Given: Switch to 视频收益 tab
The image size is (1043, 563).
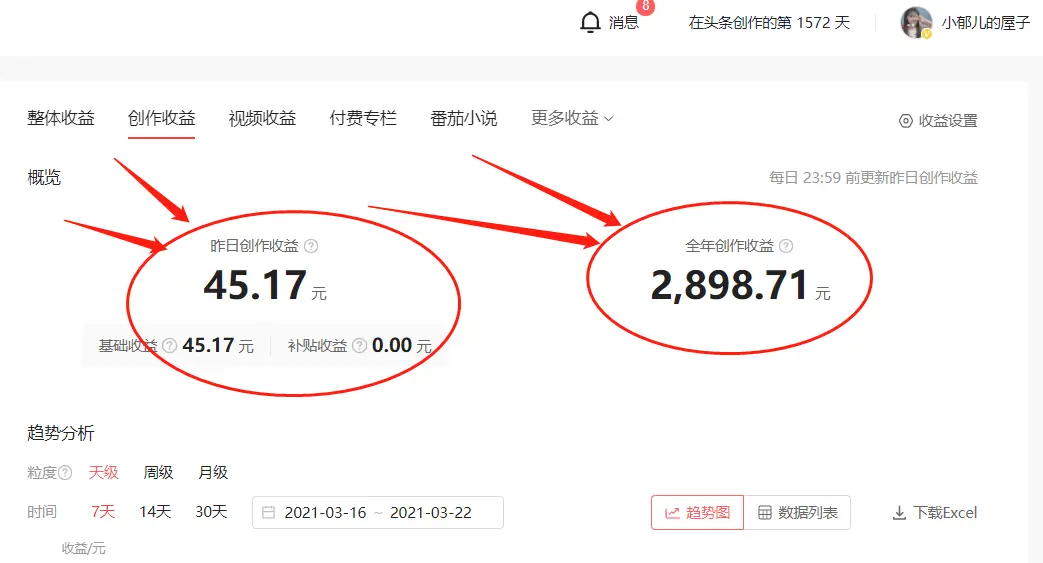Looking at the screenshot, I should 262,118.
